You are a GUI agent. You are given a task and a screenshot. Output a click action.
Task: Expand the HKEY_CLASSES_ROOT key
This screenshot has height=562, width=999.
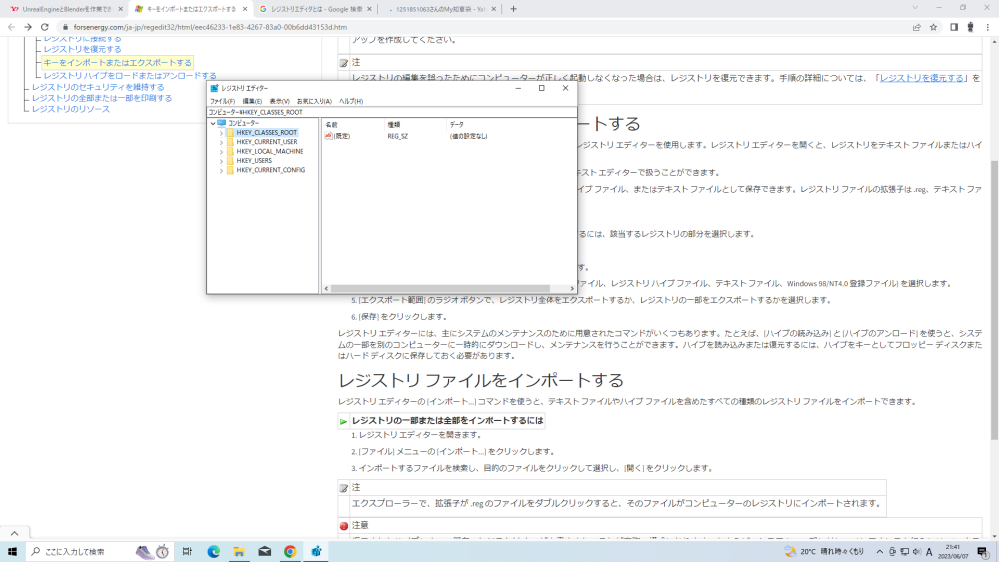coord(221,133)
